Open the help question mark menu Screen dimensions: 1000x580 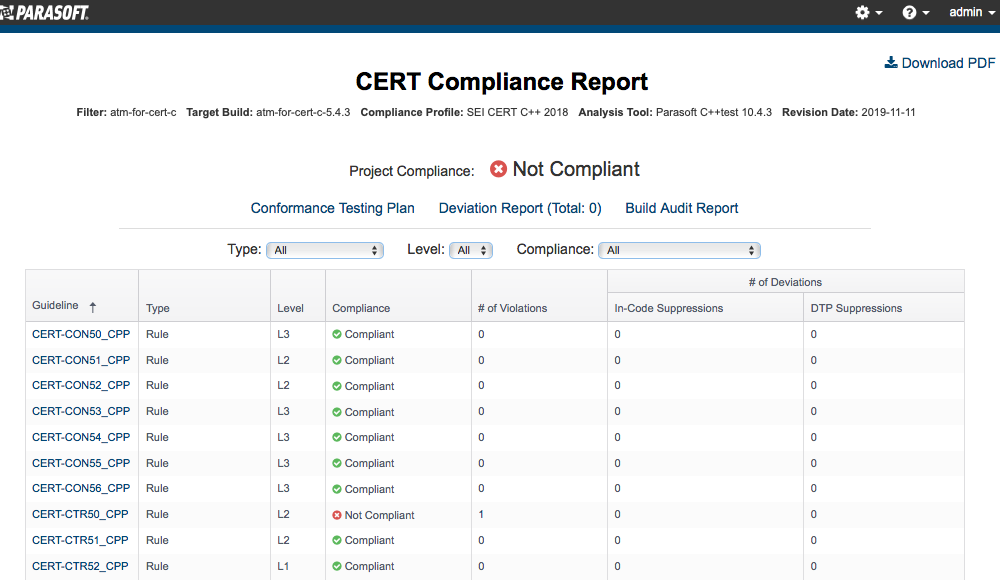coord(916,12)
